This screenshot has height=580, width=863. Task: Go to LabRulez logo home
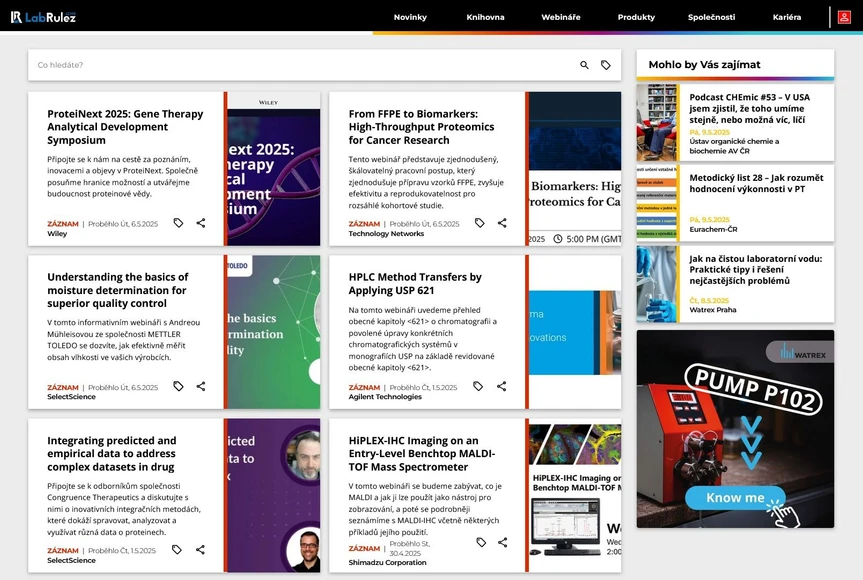[43, 17]
